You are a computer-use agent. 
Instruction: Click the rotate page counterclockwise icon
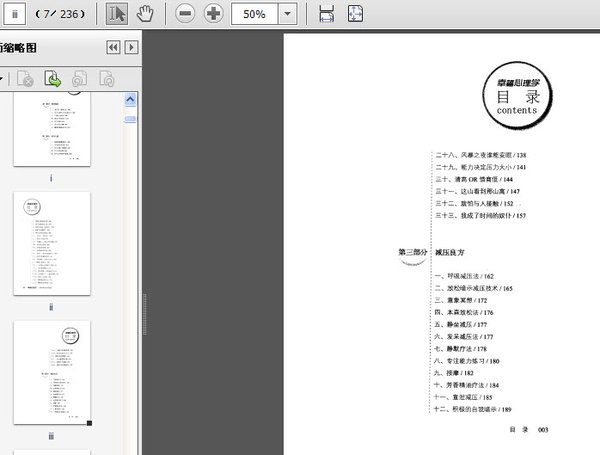click(x=80, y=79)
